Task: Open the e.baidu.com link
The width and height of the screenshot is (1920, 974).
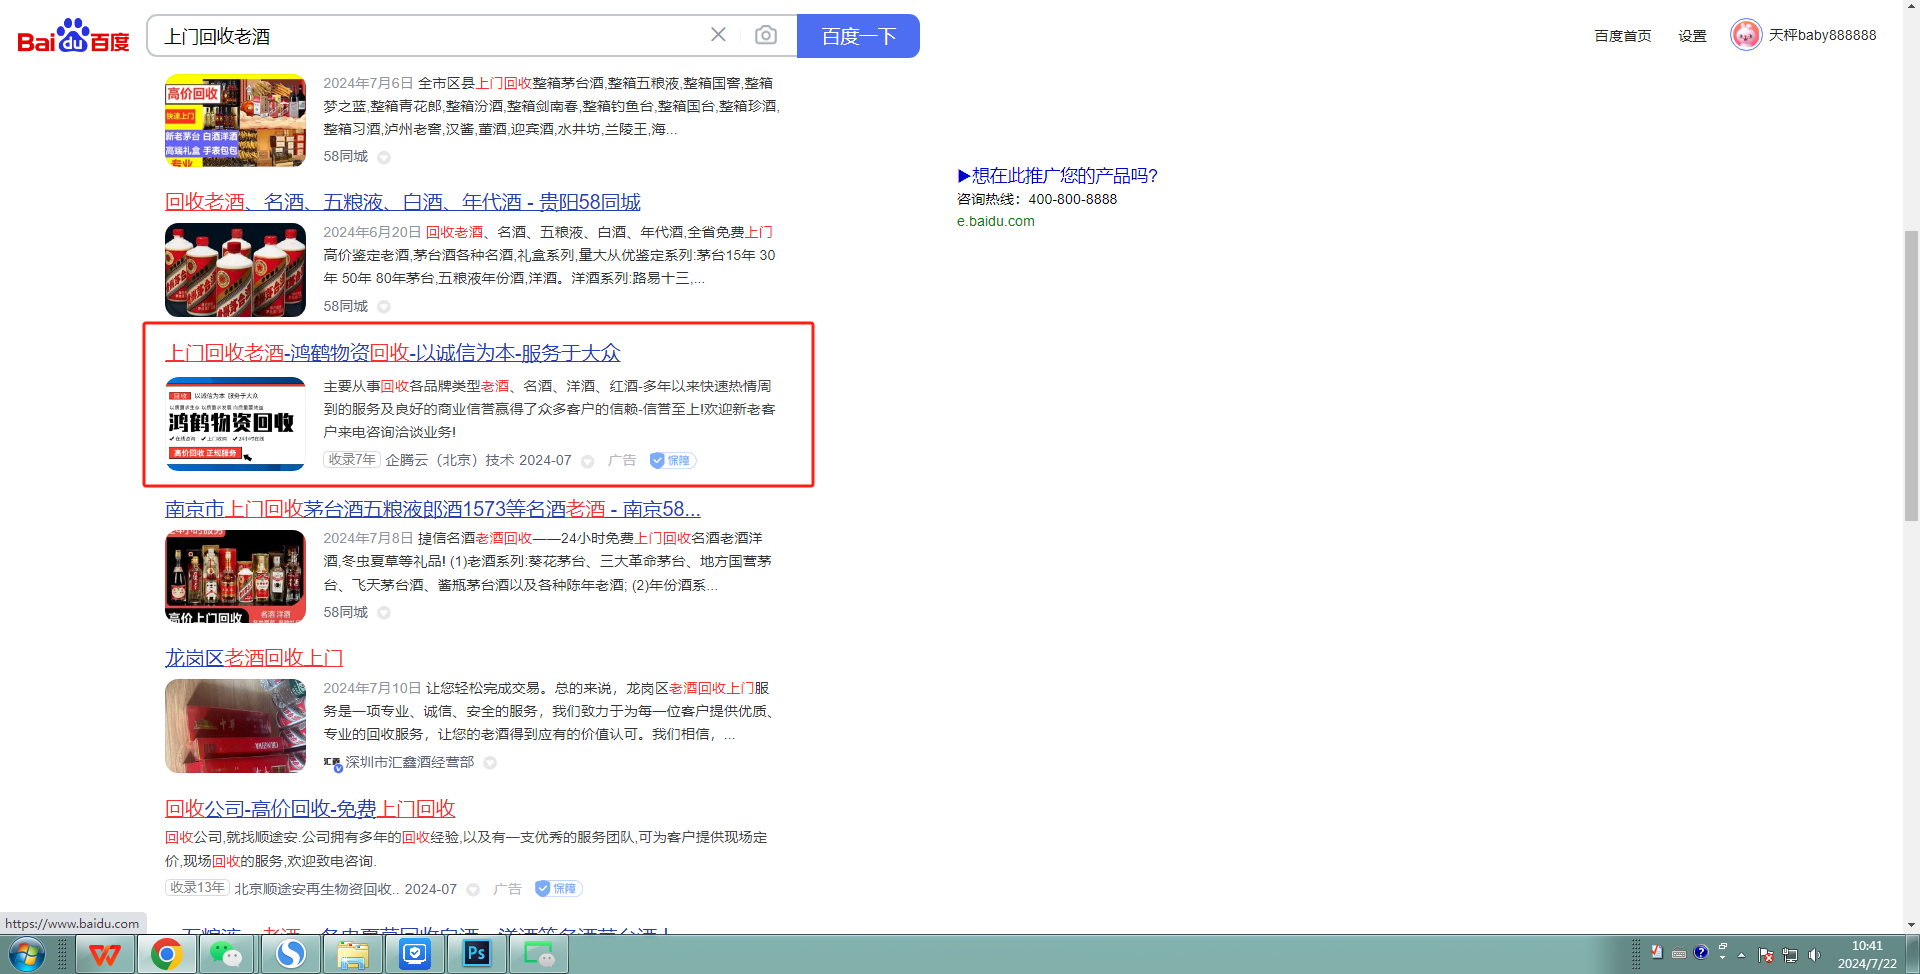Action: (996, 221)
